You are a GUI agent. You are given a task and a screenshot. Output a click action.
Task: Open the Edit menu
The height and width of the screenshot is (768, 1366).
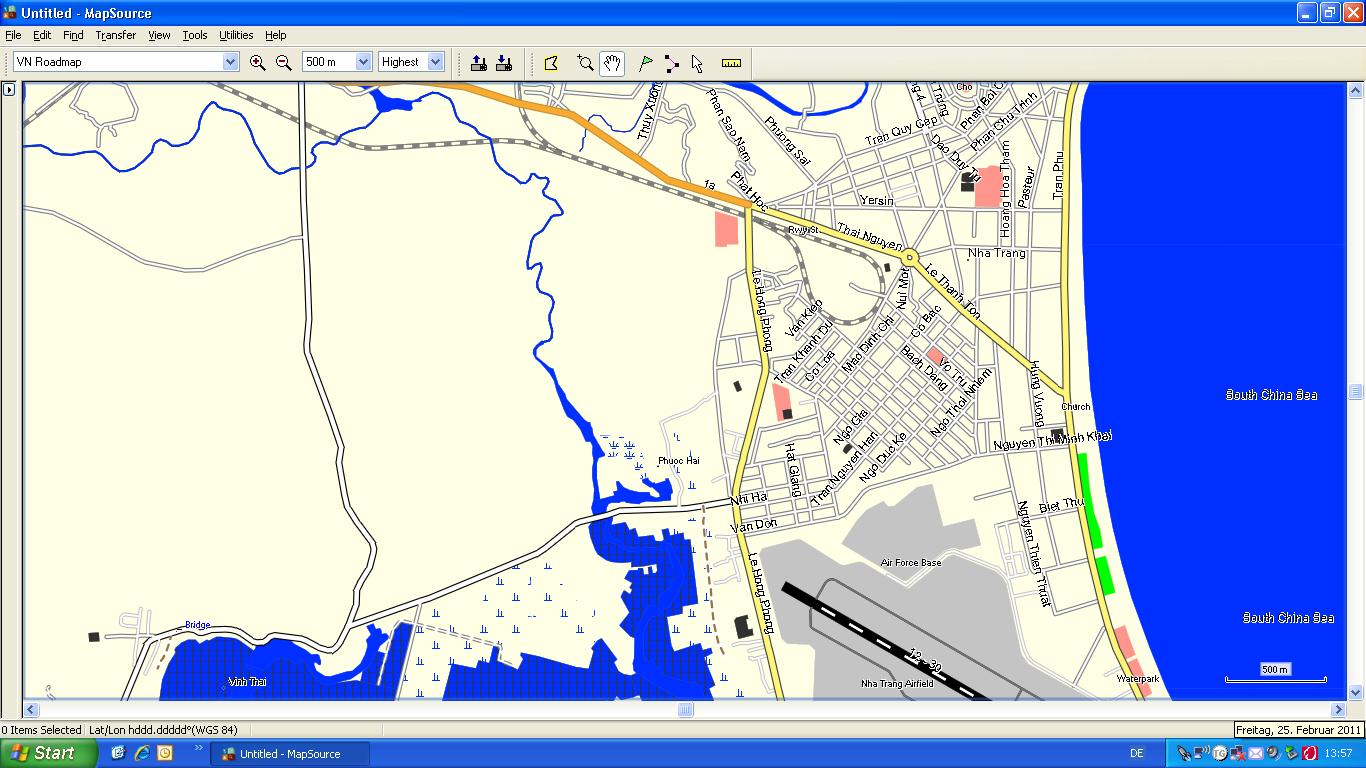point(42,35)
